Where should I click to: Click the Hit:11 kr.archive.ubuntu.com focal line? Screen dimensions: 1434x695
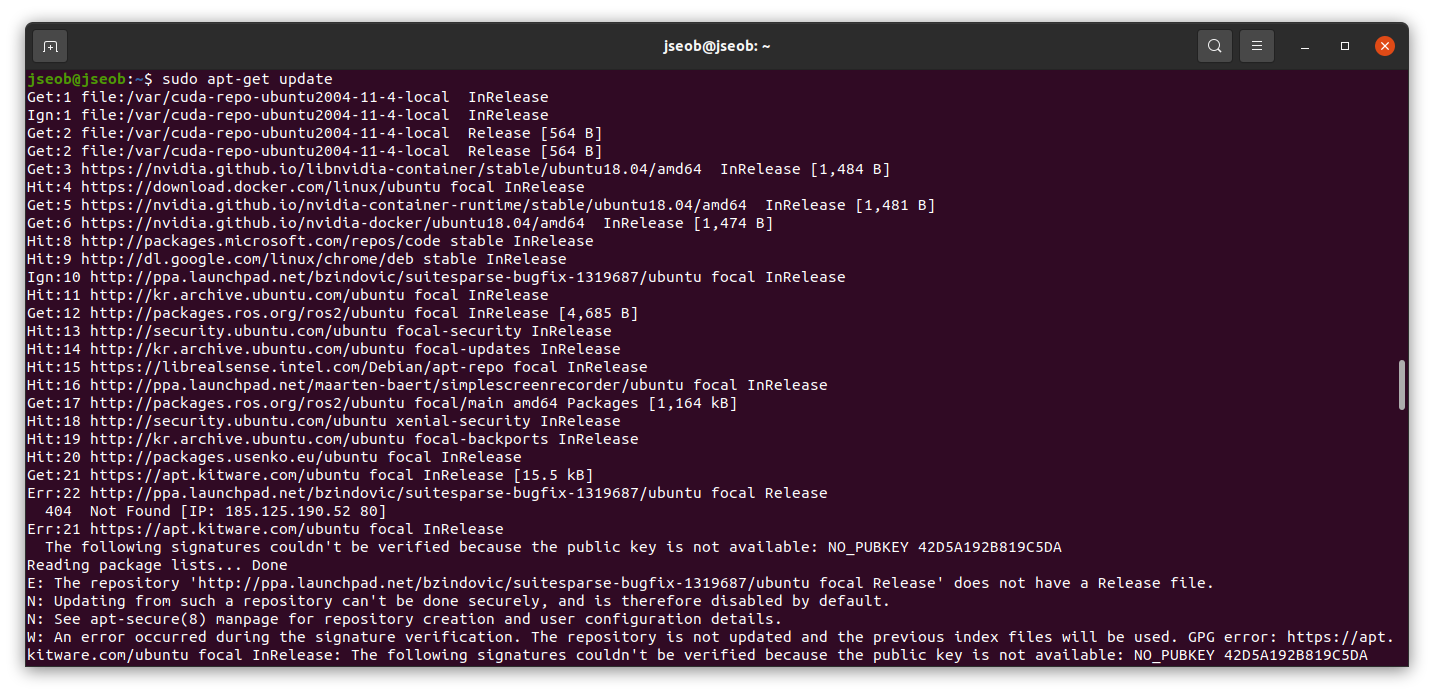click(288, 295)
